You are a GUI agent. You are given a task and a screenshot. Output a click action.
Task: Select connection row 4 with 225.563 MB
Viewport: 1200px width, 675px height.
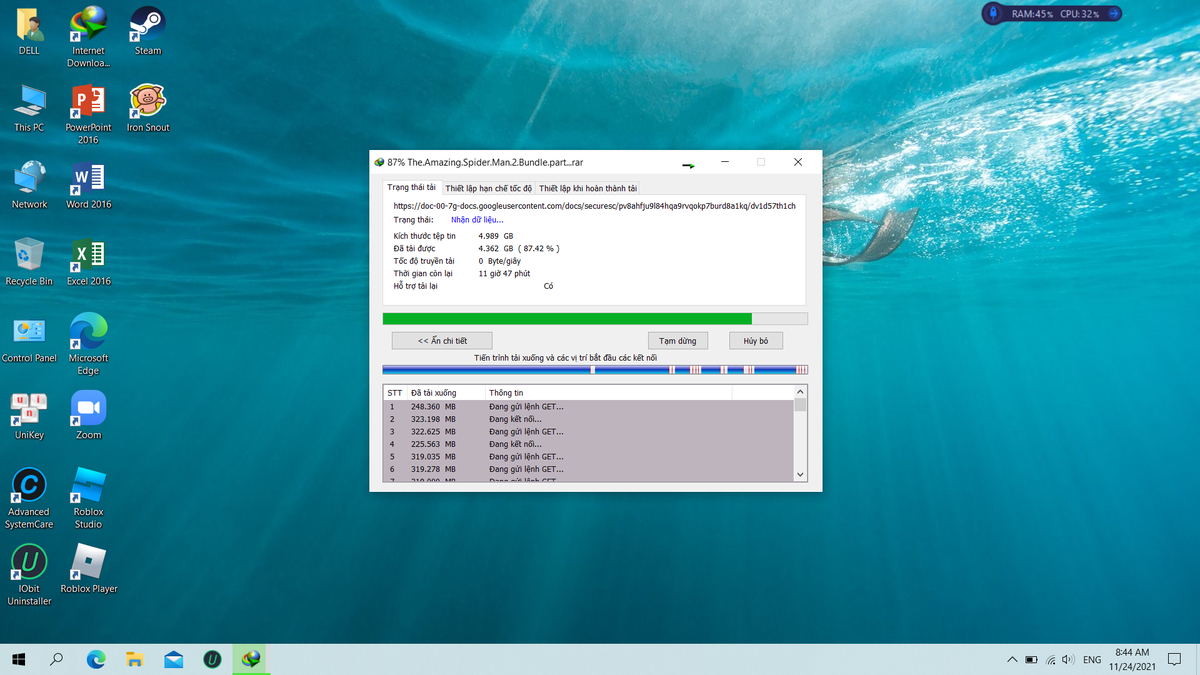pyautogui.click(x=589, y=444)
